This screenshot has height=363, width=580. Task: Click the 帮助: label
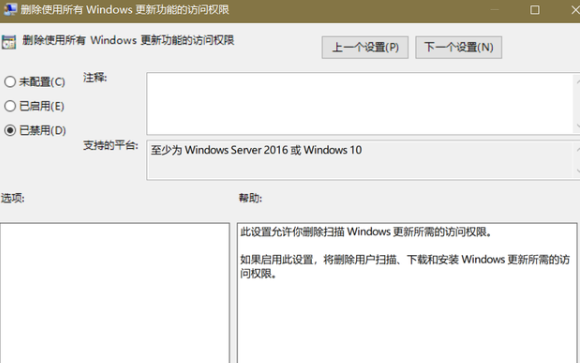(250, 198)
